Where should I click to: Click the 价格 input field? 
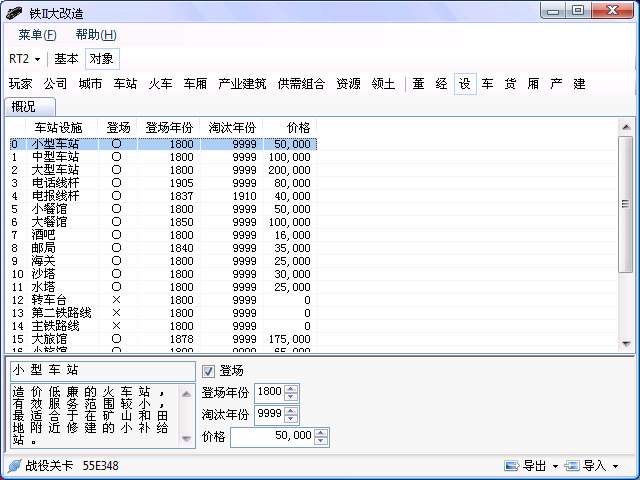273,437
